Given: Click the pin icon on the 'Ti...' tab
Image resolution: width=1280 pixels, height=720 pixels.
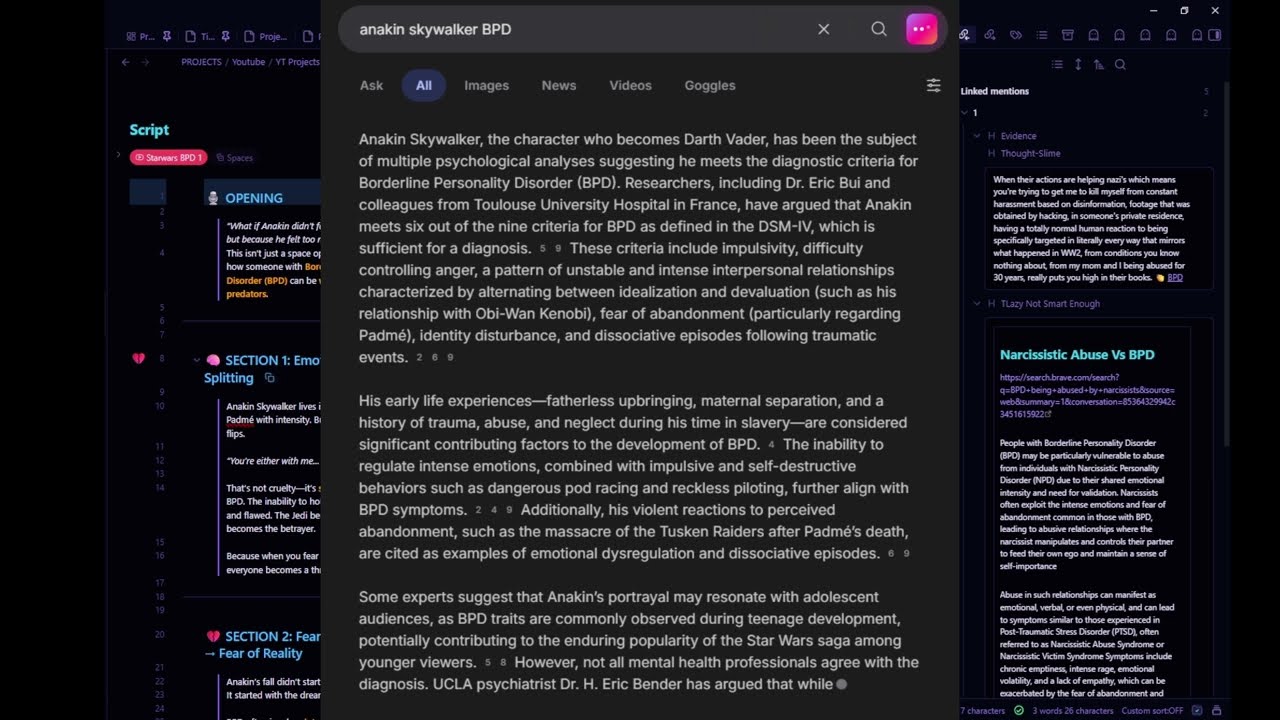Looking at the screenshot, I should coord(226,36).
